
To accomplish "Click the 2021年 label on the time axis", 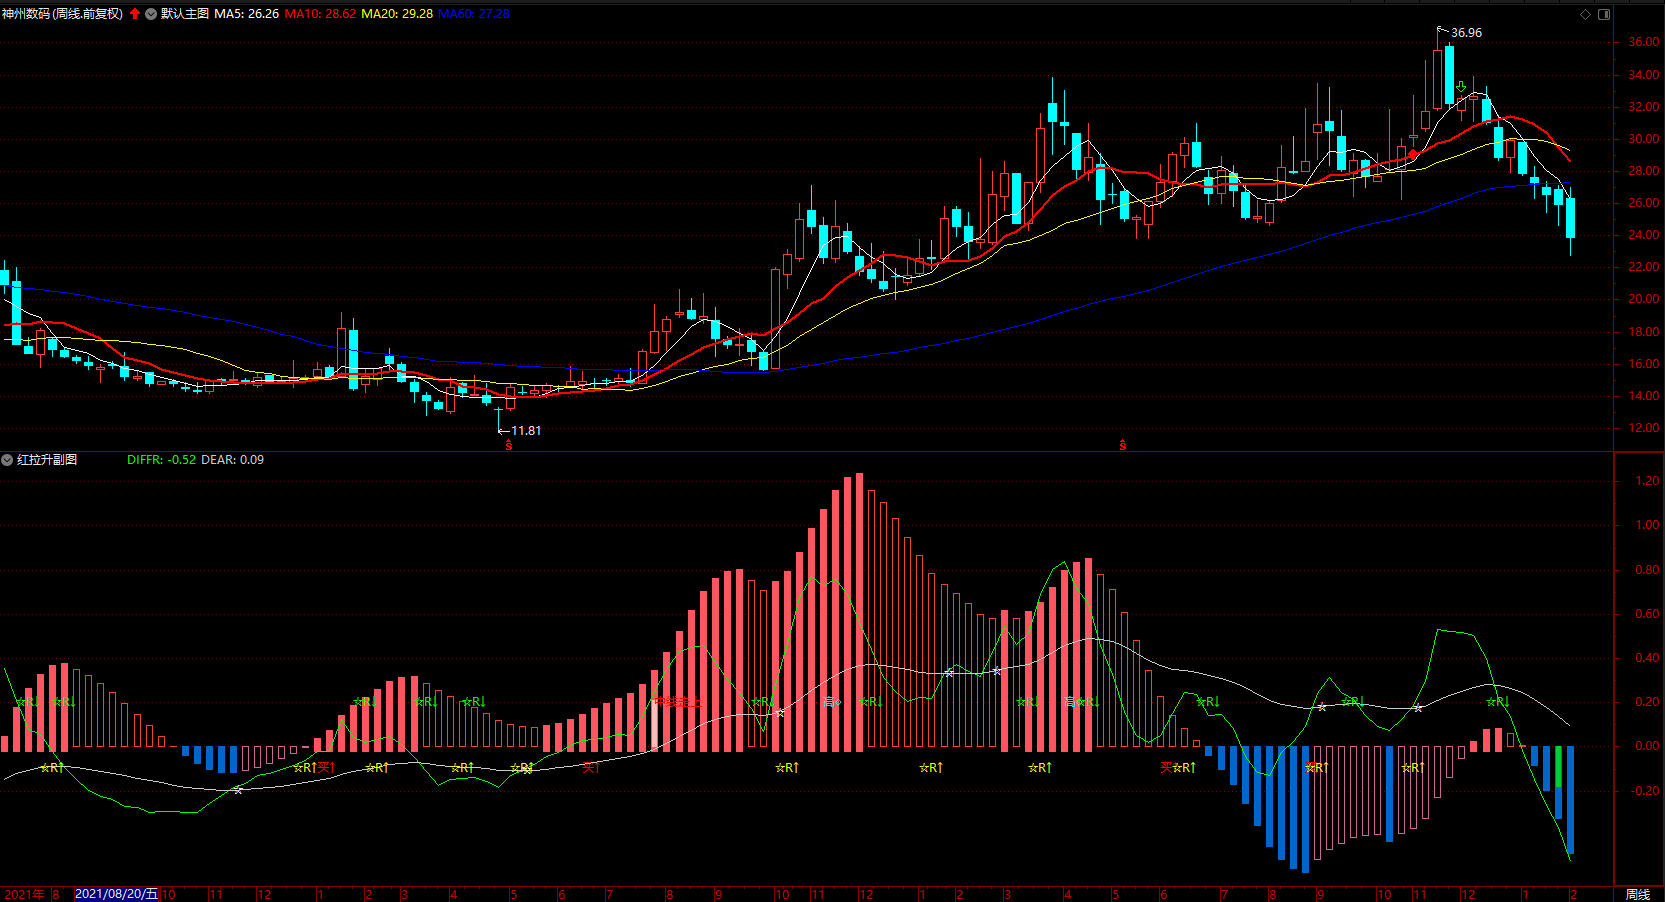I will (25, 894).
